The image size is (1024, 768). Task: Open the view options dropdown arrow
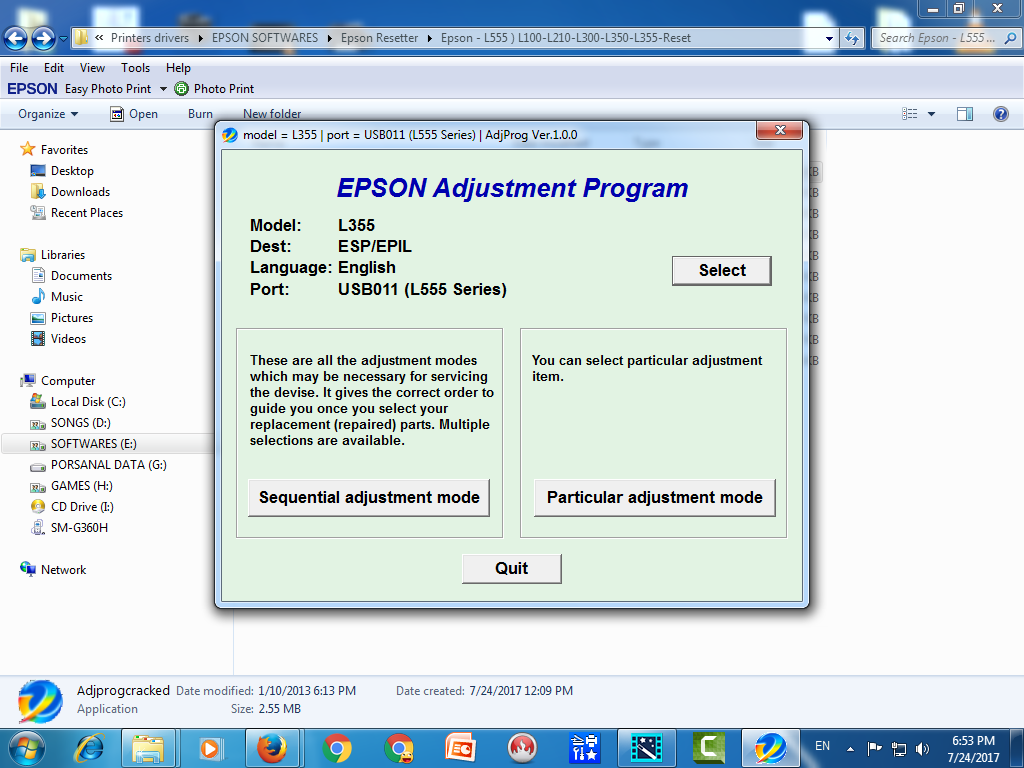931,114
